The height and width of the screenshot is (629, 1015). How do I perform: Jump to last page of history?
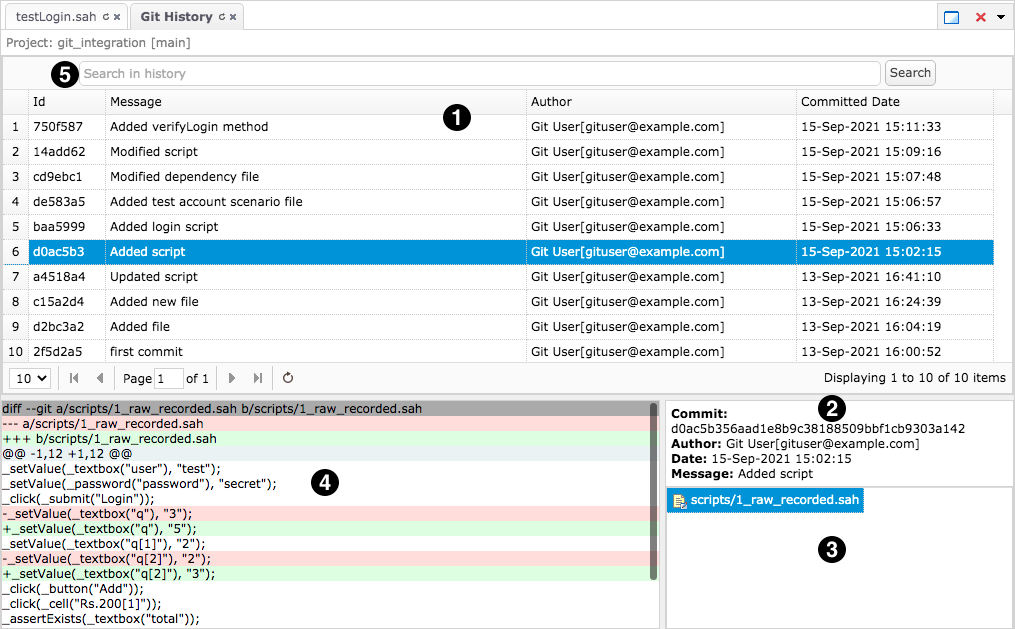click(258, 378)
